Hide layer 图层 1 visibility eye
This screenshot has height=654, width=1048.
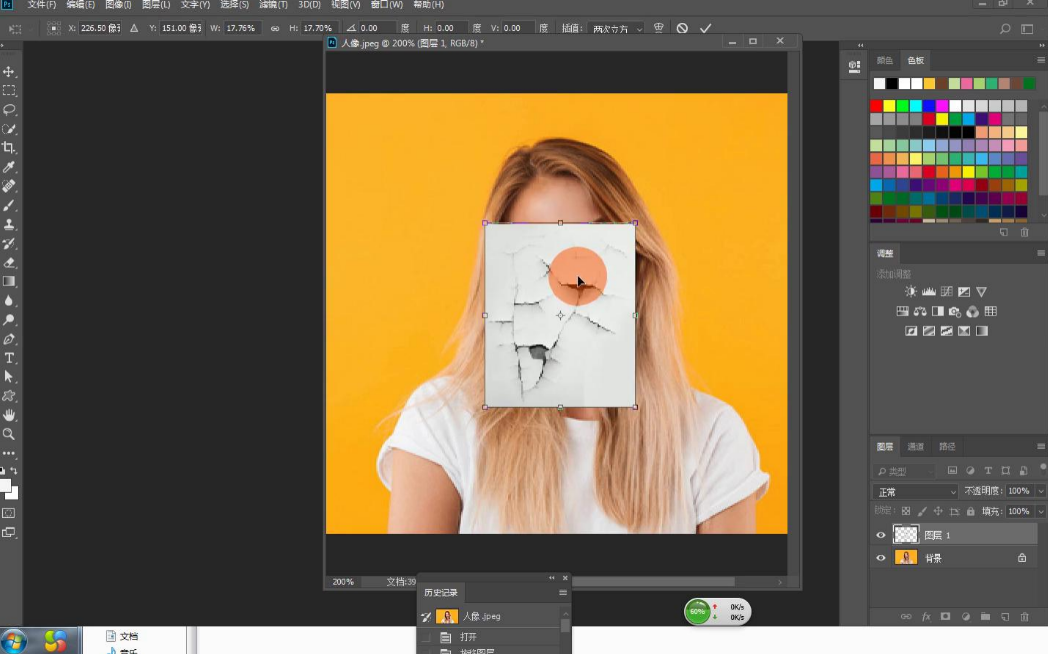tap(881, 535)
